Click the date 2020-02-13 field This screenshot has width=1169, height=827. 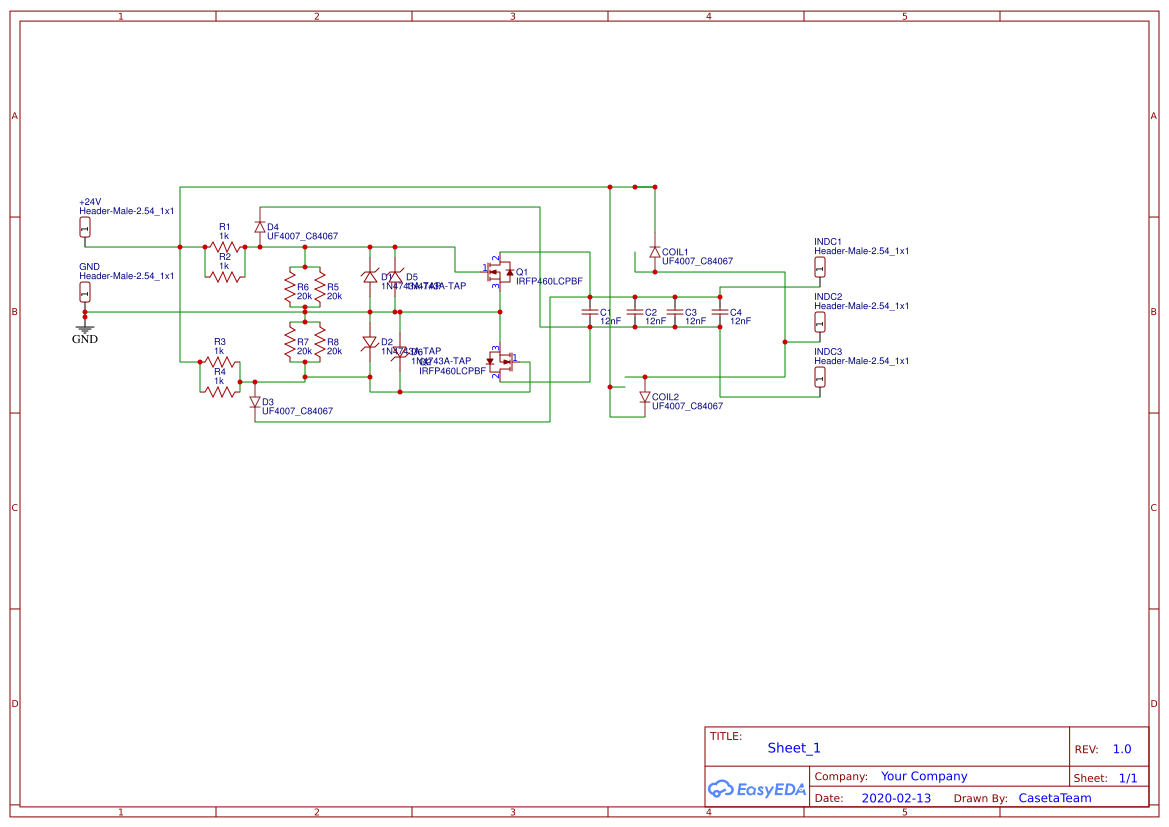point(895,798)
